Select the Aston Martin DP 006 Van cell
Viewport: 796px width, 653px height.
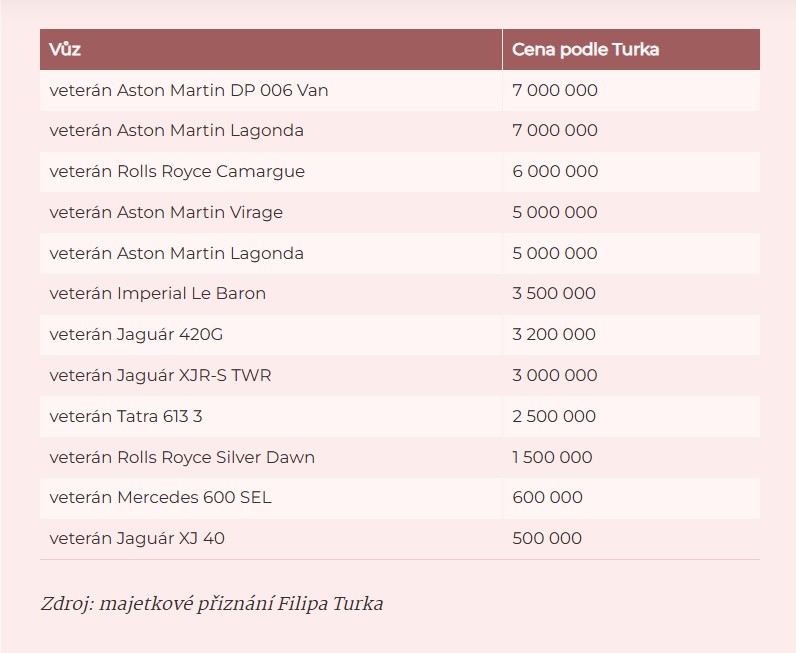pos(189,90)
